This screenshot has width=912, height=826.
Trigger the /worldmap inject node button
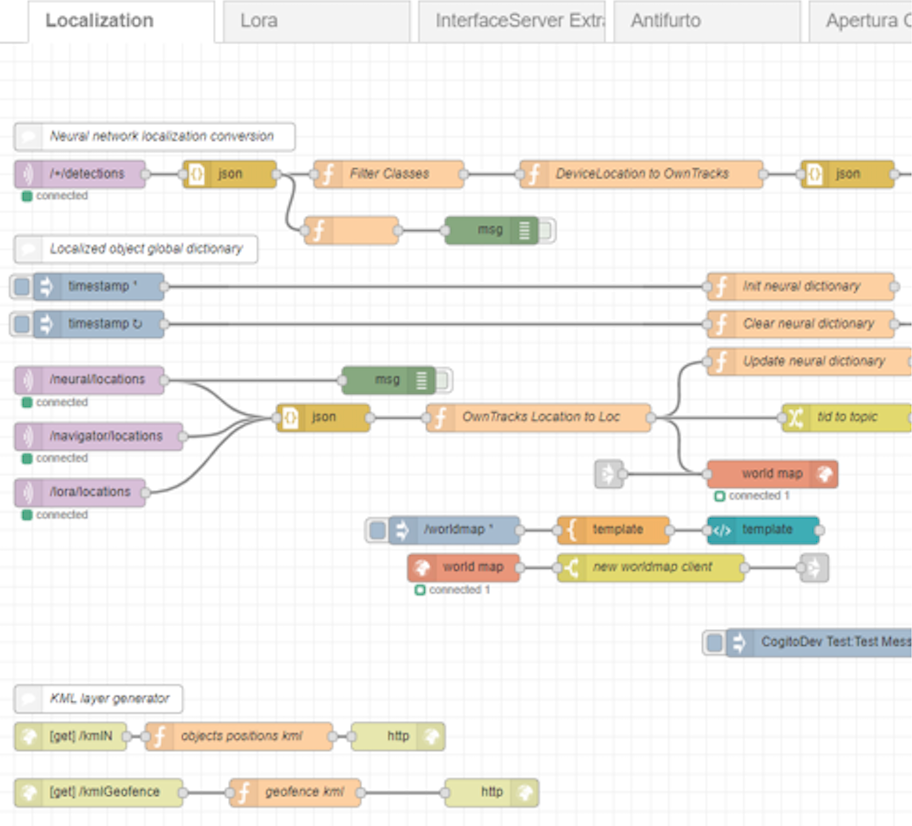376,530
